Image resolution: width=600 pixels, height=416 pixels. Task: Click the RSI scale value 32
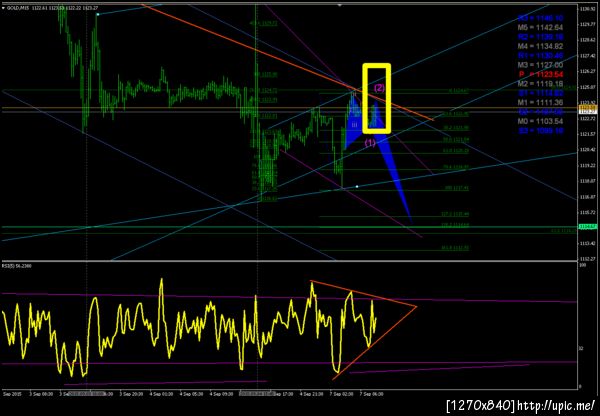point(581,348)
